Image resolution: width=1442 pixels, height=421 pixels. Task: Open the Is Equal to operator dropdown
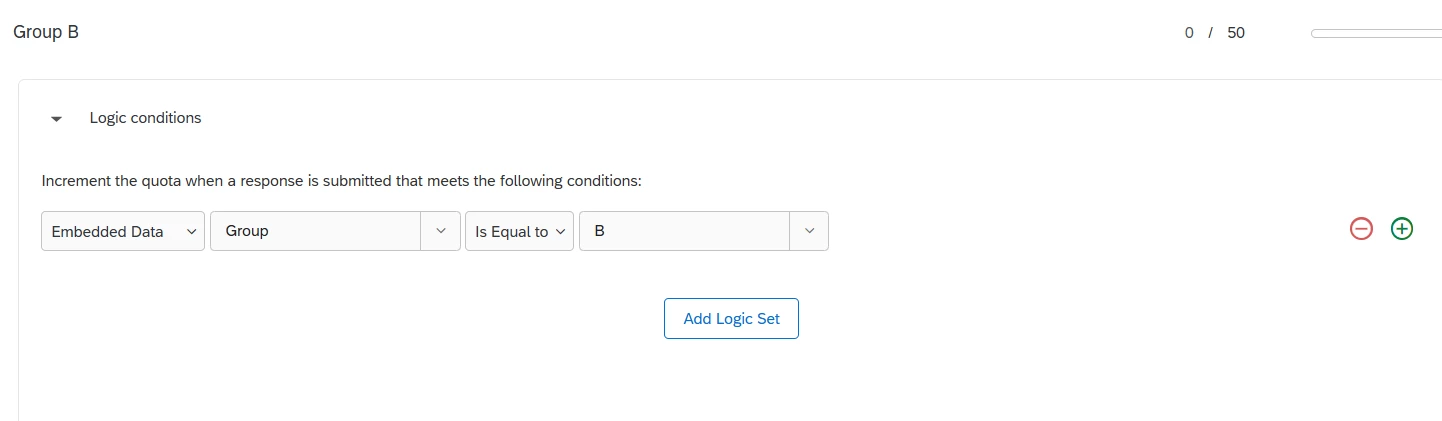click(x=519, y=231)
